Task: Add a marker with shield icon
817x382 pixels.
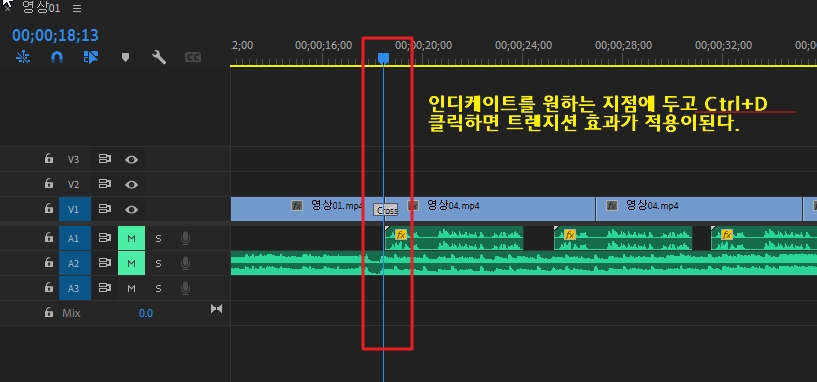Action: pos(125,57)
